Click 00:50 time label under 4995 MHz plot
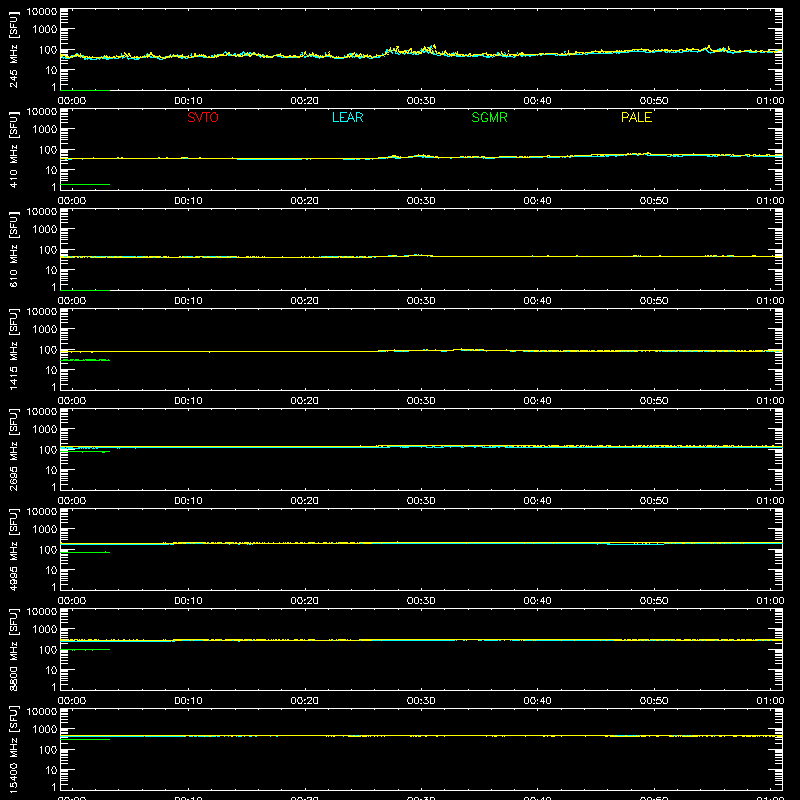 (654, 601)
